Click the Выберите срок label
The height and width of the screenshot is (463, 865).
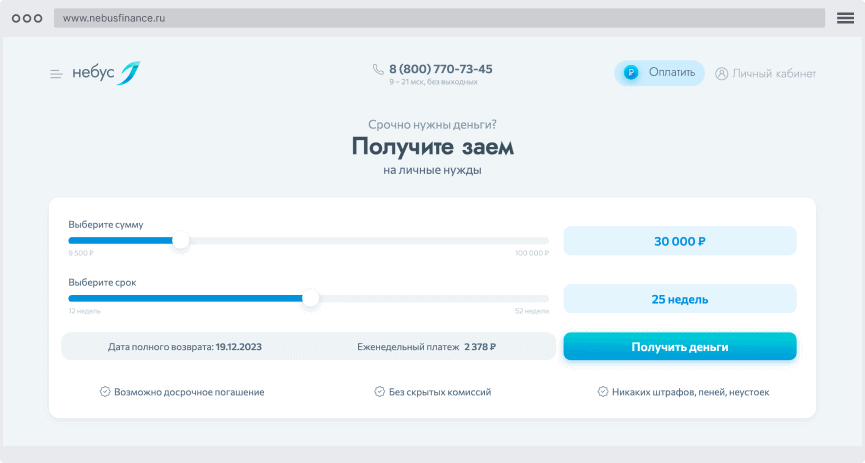[x=102, y=283]
